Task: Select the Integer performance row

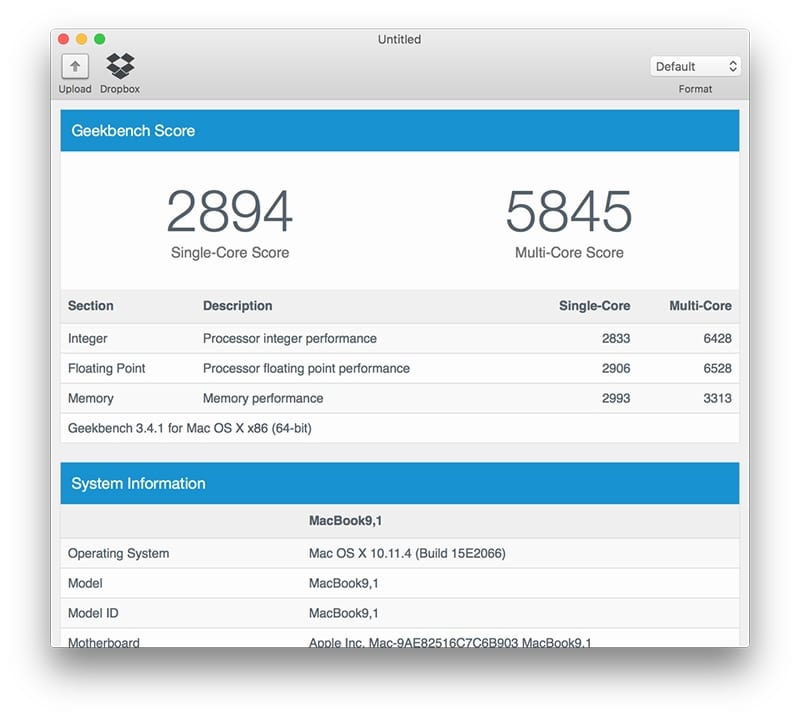Action: tap(400, 338)
